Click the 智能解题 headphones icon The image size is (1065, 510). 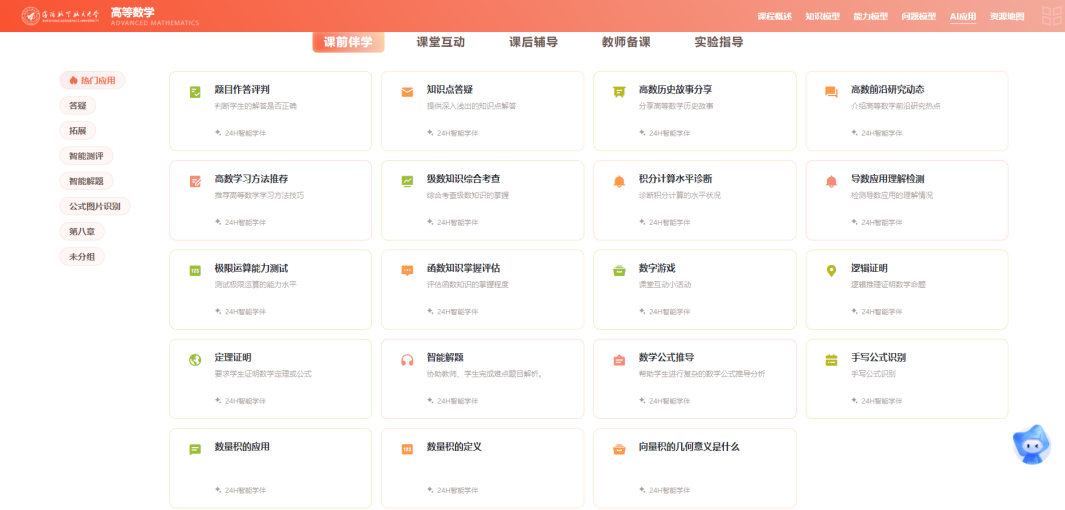[407, 360]
